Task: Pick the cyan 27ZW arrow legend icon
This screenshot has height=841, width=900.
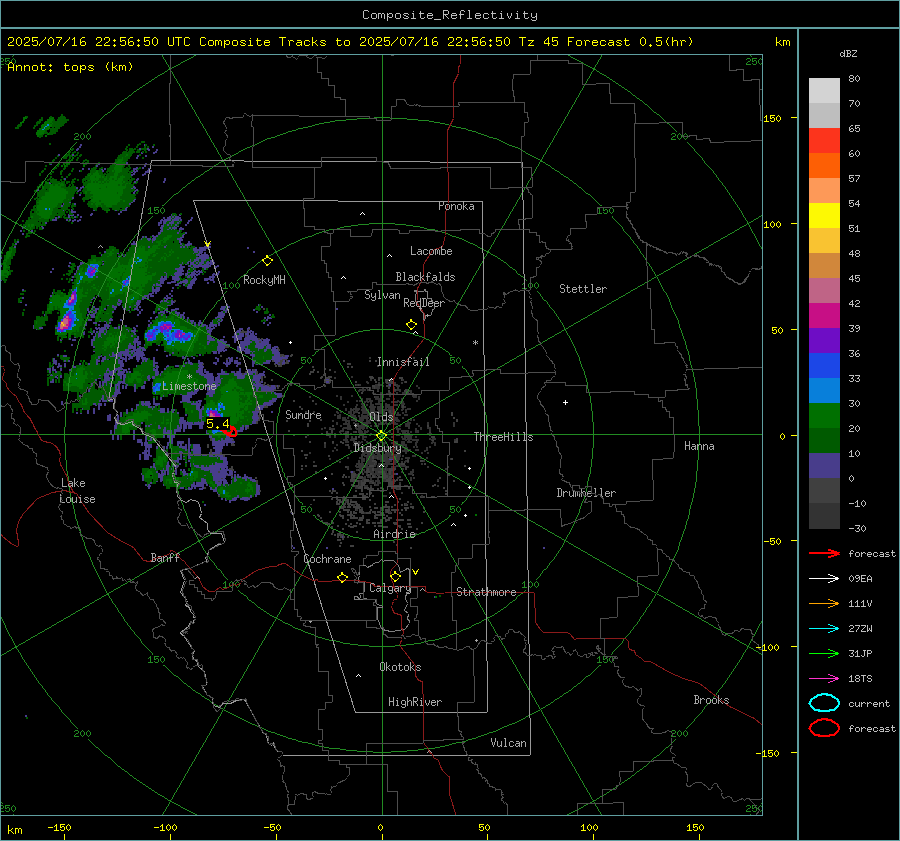Action: (824, 629)
